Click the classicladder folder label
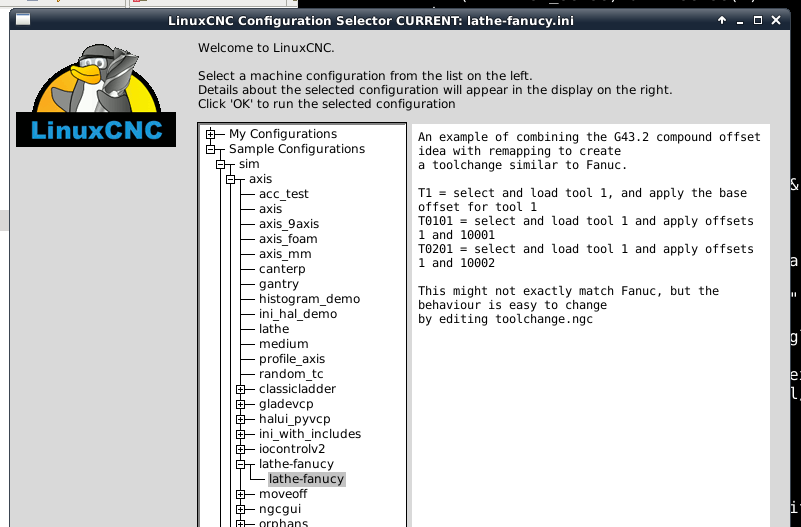Viewport: 801px width, 527px height. 297,389
